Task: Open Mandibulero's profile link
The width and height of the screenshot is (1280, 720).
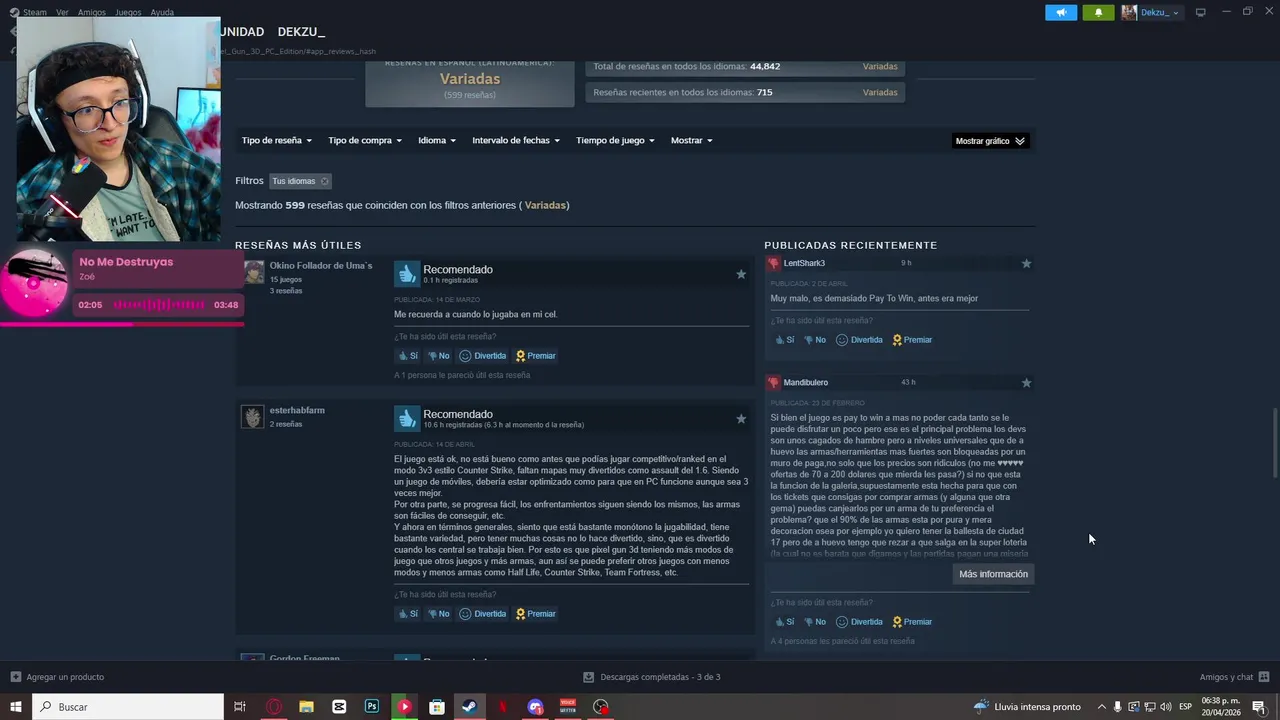Action: 806,382
